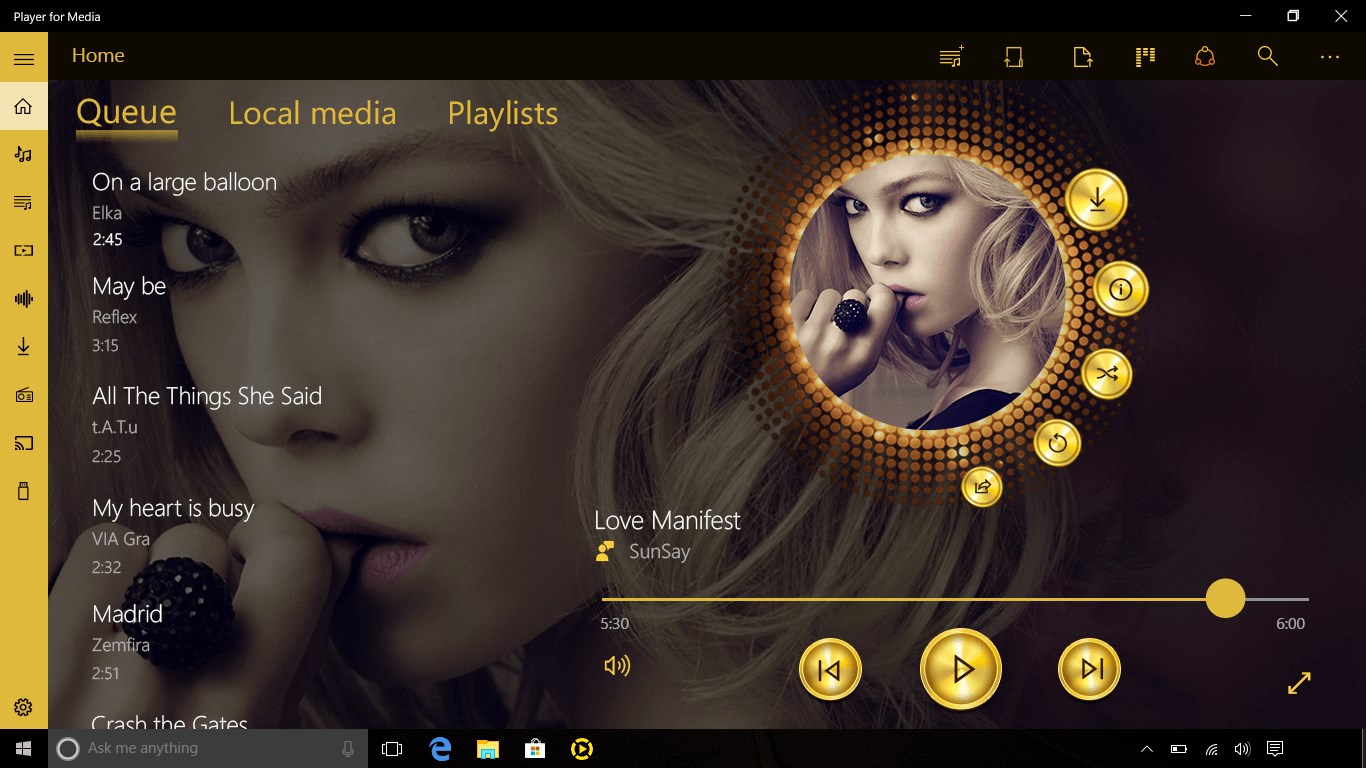Screen dimensions: 1366x768
Task: Switch to the Local media tab
Action: 312,113
